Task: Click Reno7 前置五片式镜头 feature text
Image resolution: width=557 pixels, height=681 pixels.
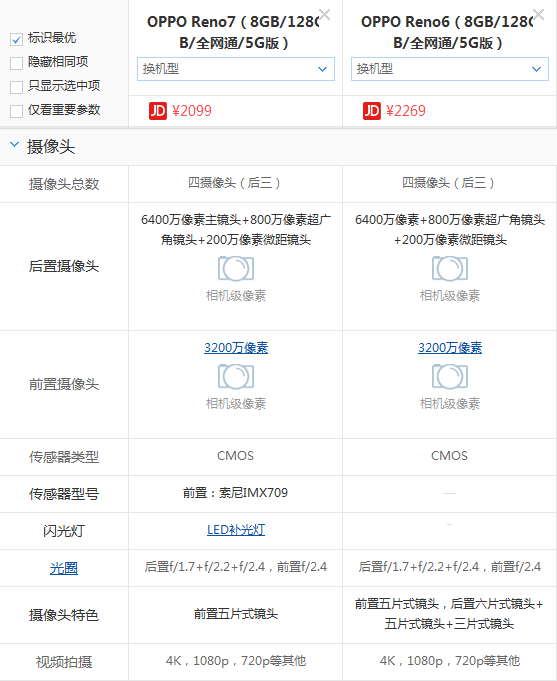Action: [236, 614]
